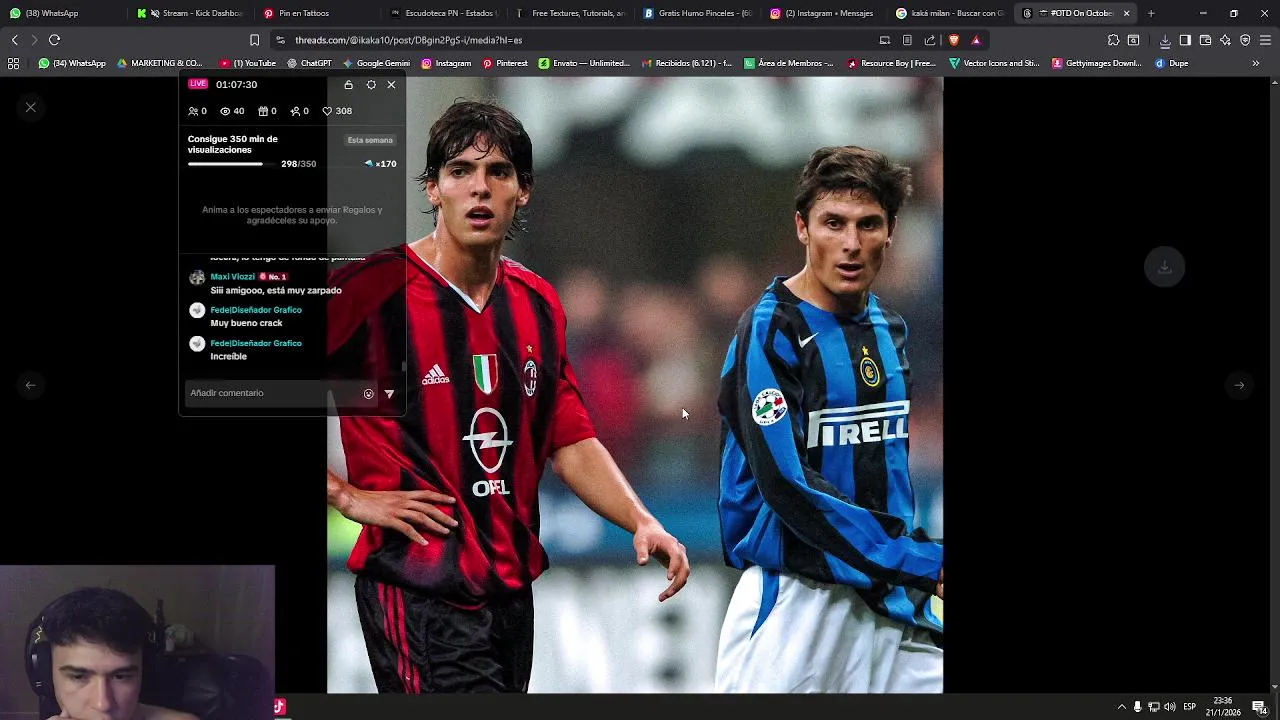Click the audience people icon in live stats
1280x720 pixels.
[x=193, y=111]
